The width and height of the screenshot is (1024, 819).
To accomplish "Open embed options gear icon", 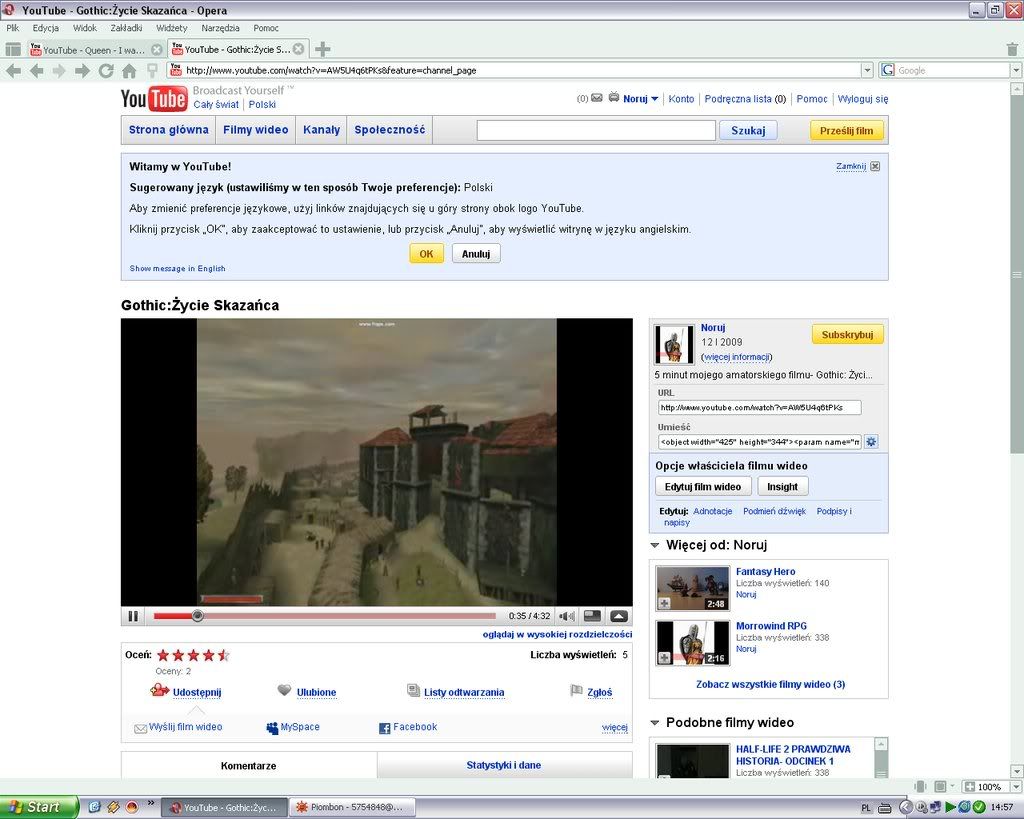I will point(871,442).
